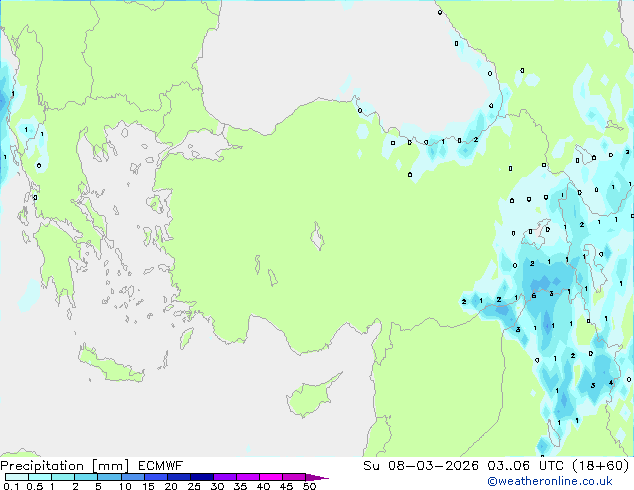Click the '0.5' legend value
Viewport: 634px width, 490px height.
click(x=34, y=486)
